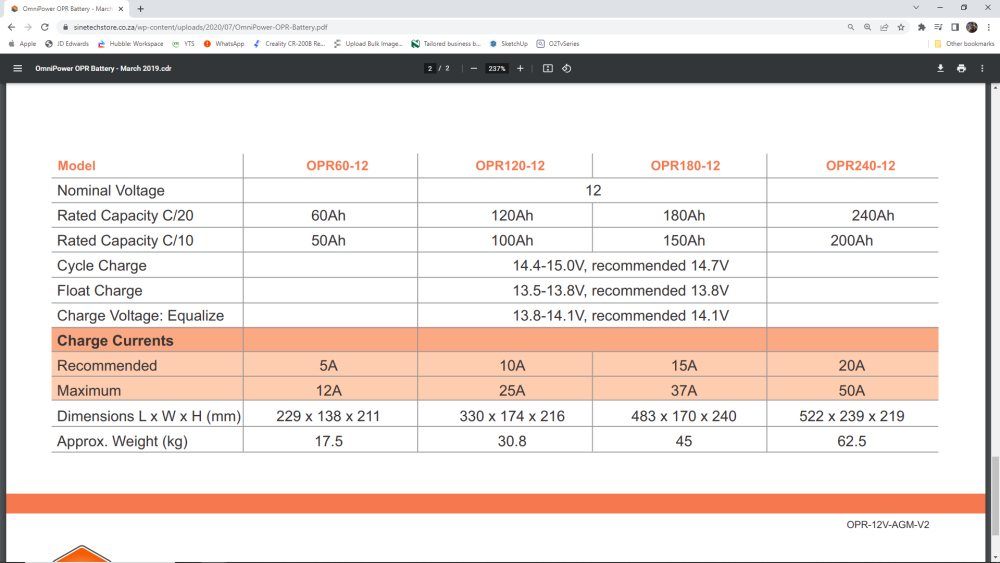The width and height of the screenshot is (1000, 563).
Task: Zoom out the PDF with minus button
Action: [x=473, y=68]
